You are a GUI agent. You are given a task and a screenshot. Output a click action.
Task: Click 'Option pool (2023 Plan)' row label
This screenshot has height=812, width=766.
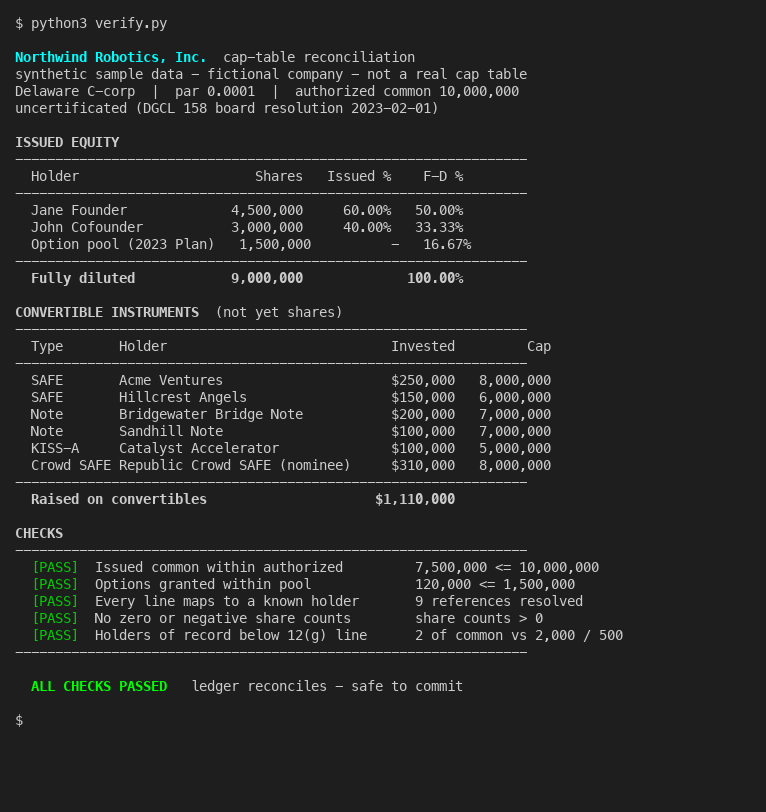pos(123,244)
